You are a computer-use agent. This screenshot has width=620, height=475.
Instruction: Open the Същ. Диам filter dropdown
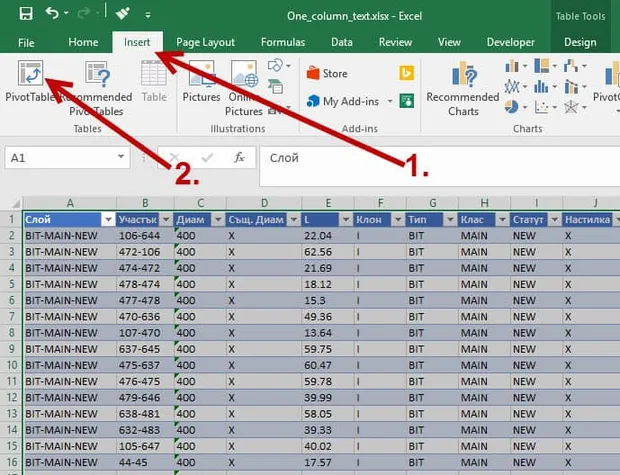[294, 220]
